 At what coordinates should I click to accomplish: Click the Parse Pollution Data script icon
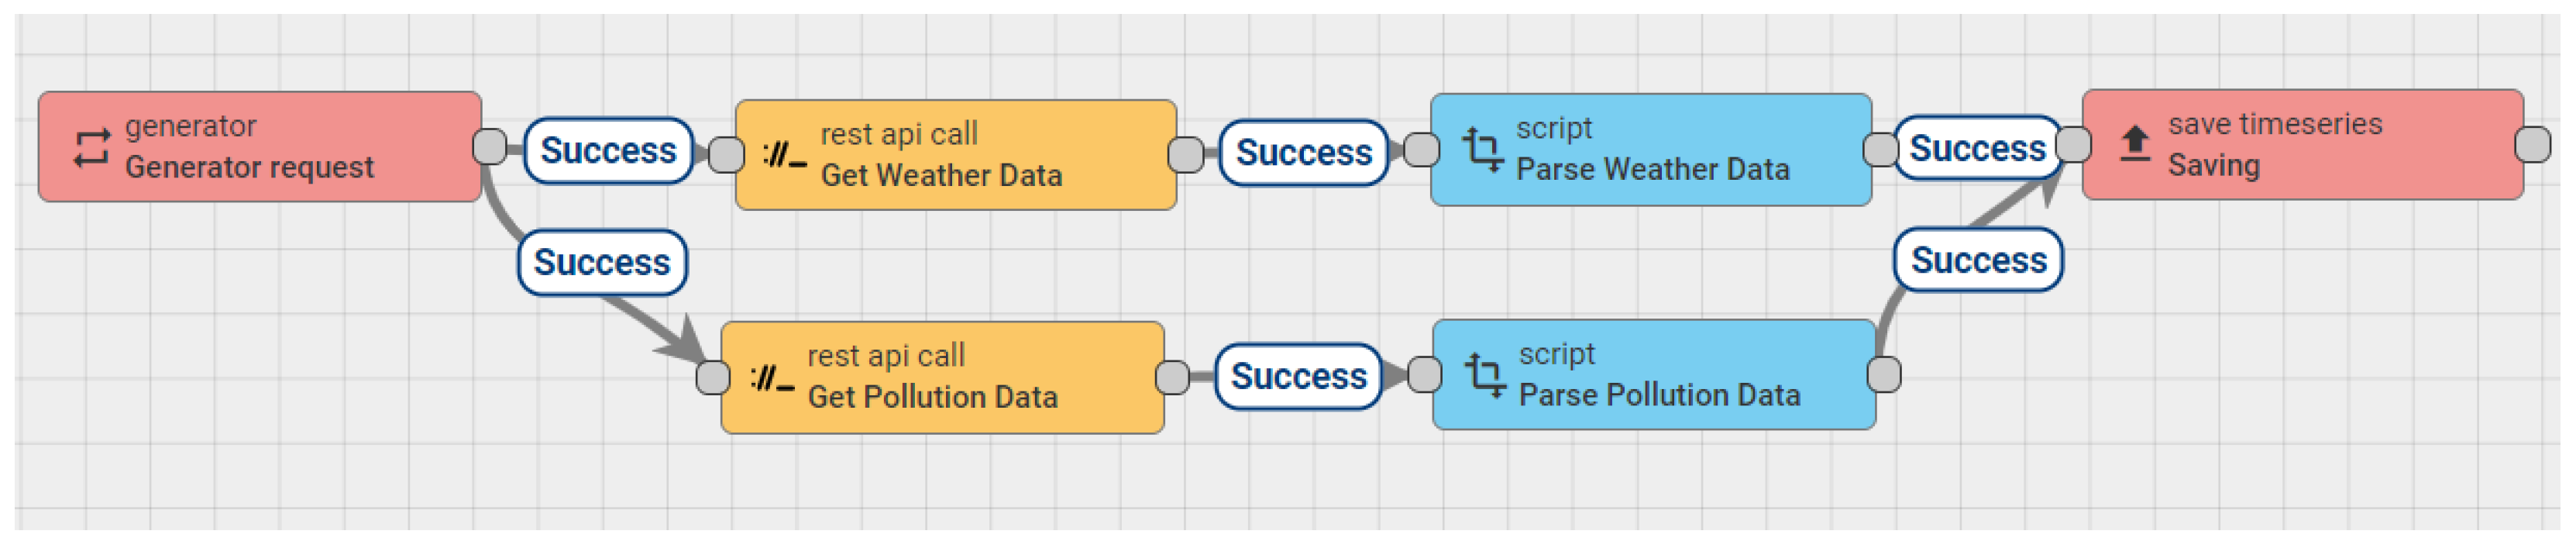point(1485,376)
